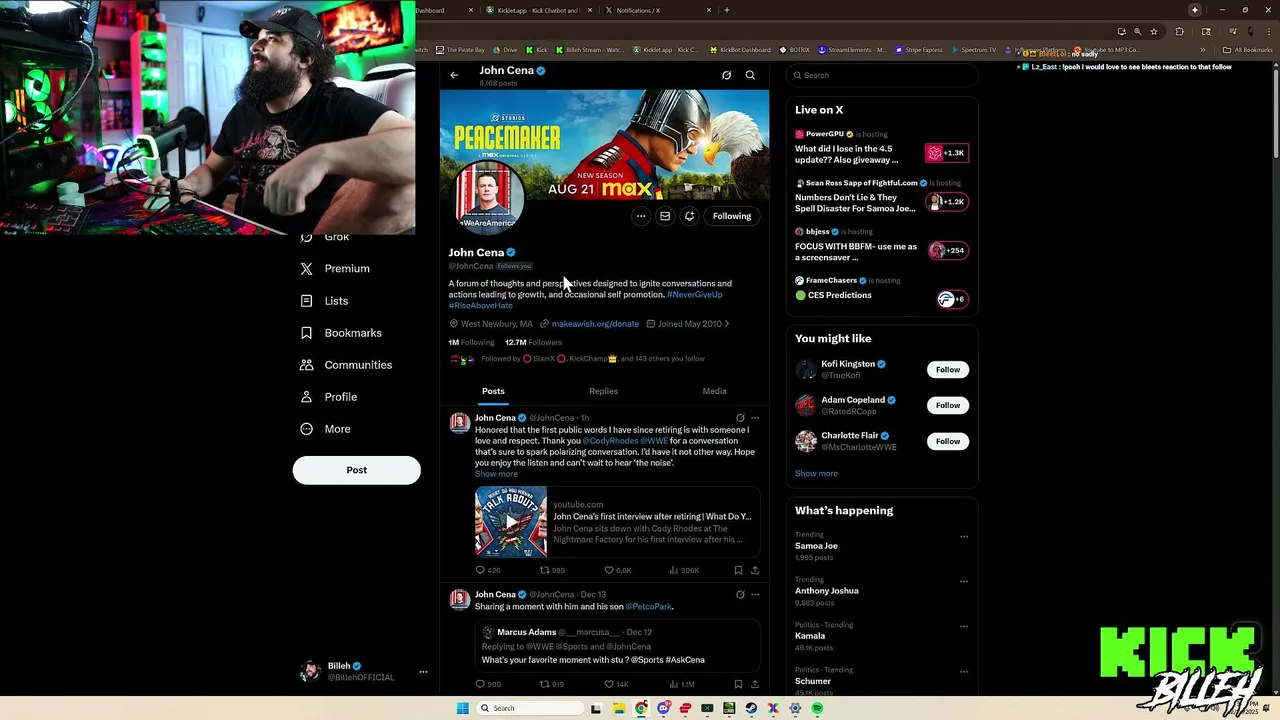Image resolution: width=1280 pixels, height=720 pixels.
Task: Follow Kofi Kingston
Action: pos(948,370)
